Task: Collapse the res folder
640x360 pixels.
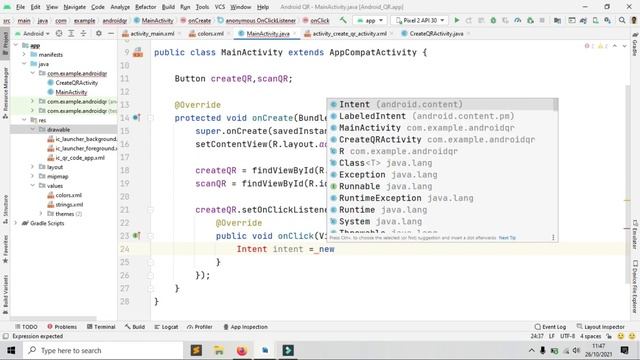Action: coord(24,120)
